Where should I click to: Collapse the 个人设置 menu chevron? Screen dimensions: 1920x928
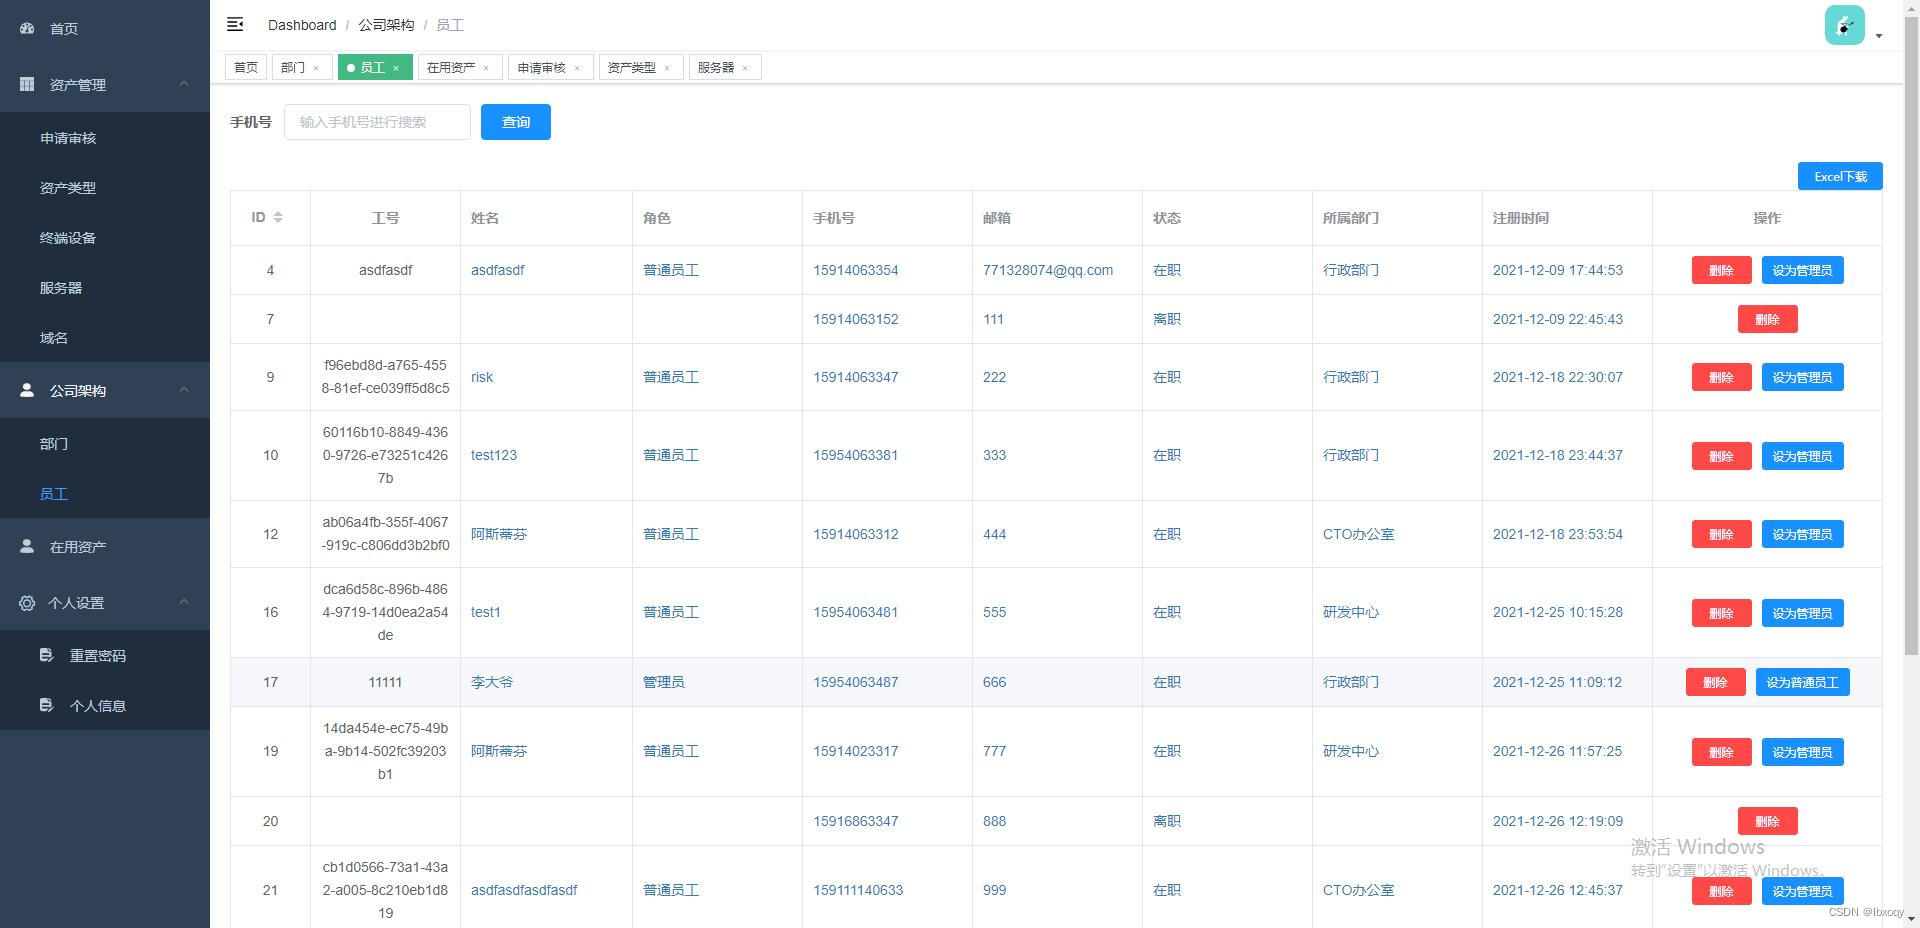[x=184, y=602]
